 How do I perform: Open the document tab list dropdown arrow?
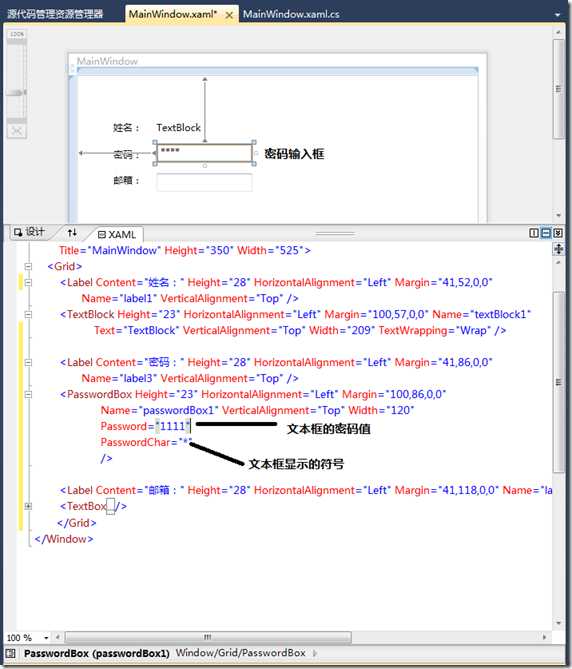click(x=557, y=15)
